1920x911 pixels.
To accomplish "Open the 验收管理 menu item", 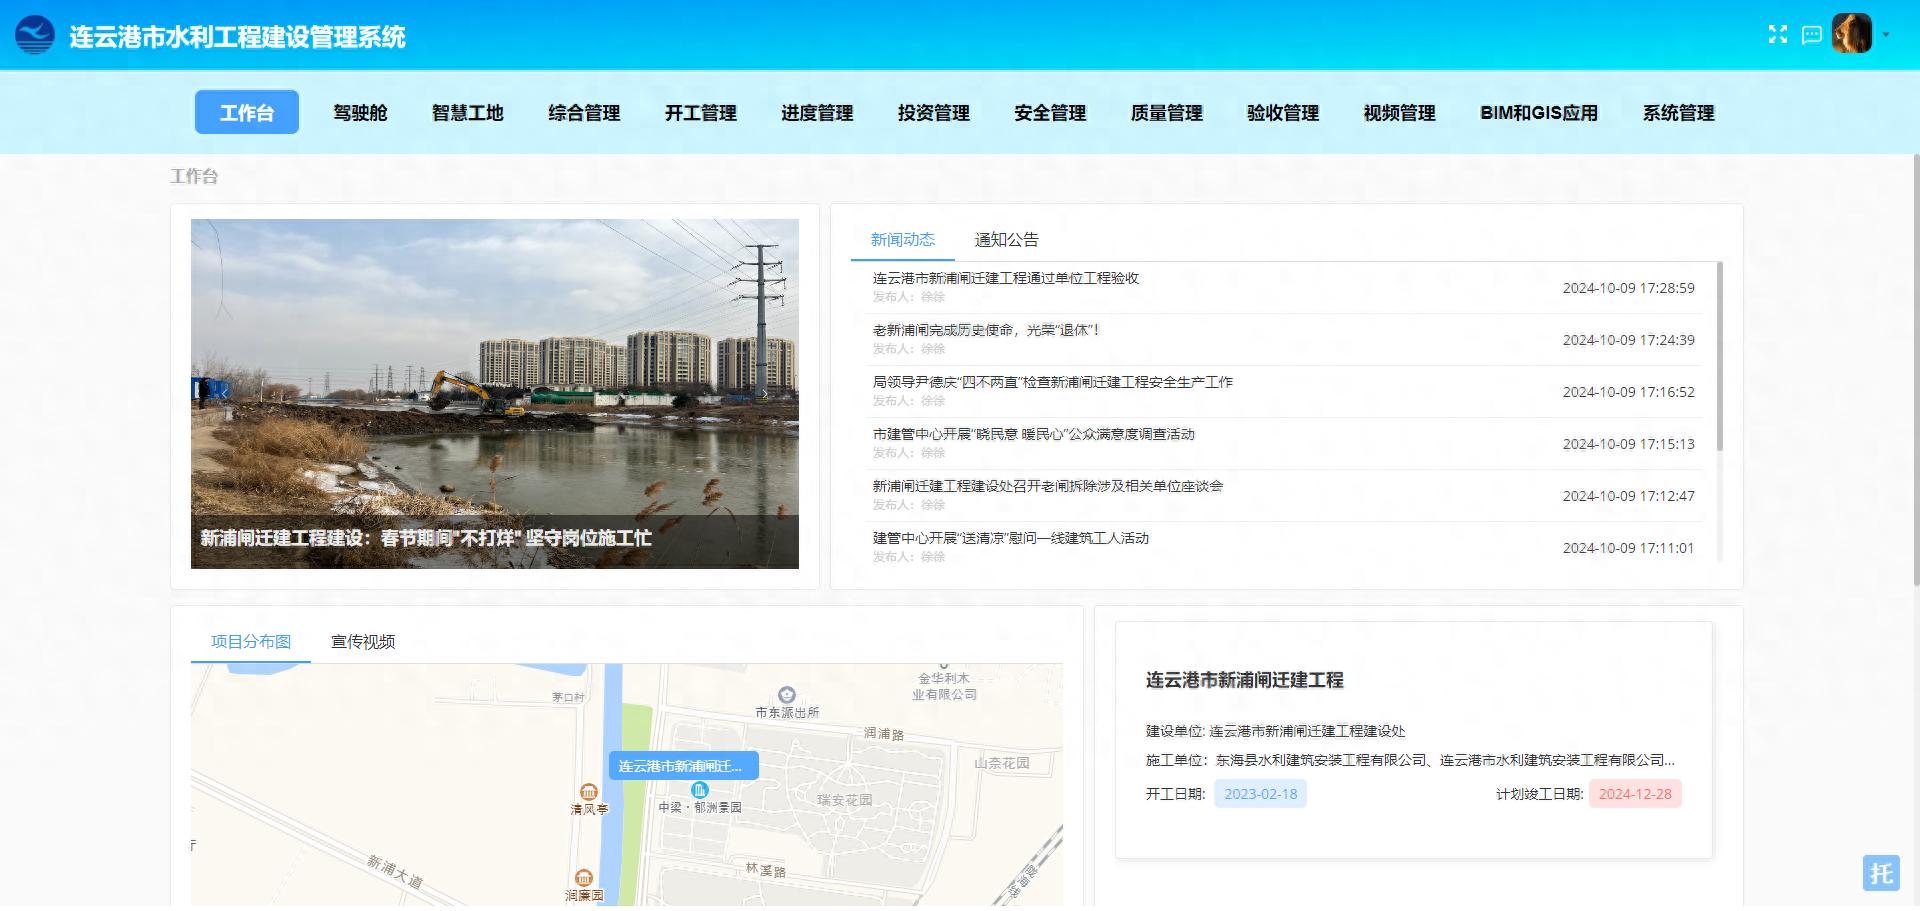I will click(1283, 113).
